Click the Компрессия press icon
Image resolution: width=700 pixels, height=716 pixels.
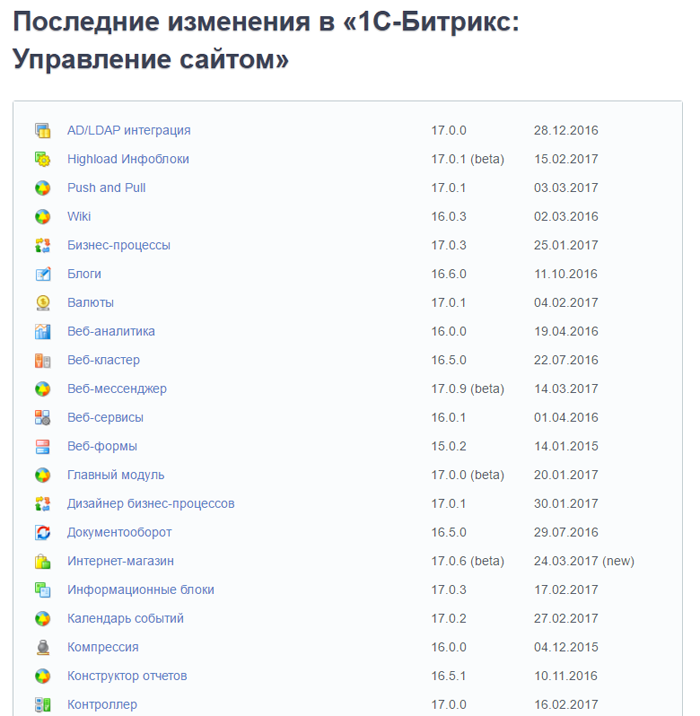[x=43, y=648]
